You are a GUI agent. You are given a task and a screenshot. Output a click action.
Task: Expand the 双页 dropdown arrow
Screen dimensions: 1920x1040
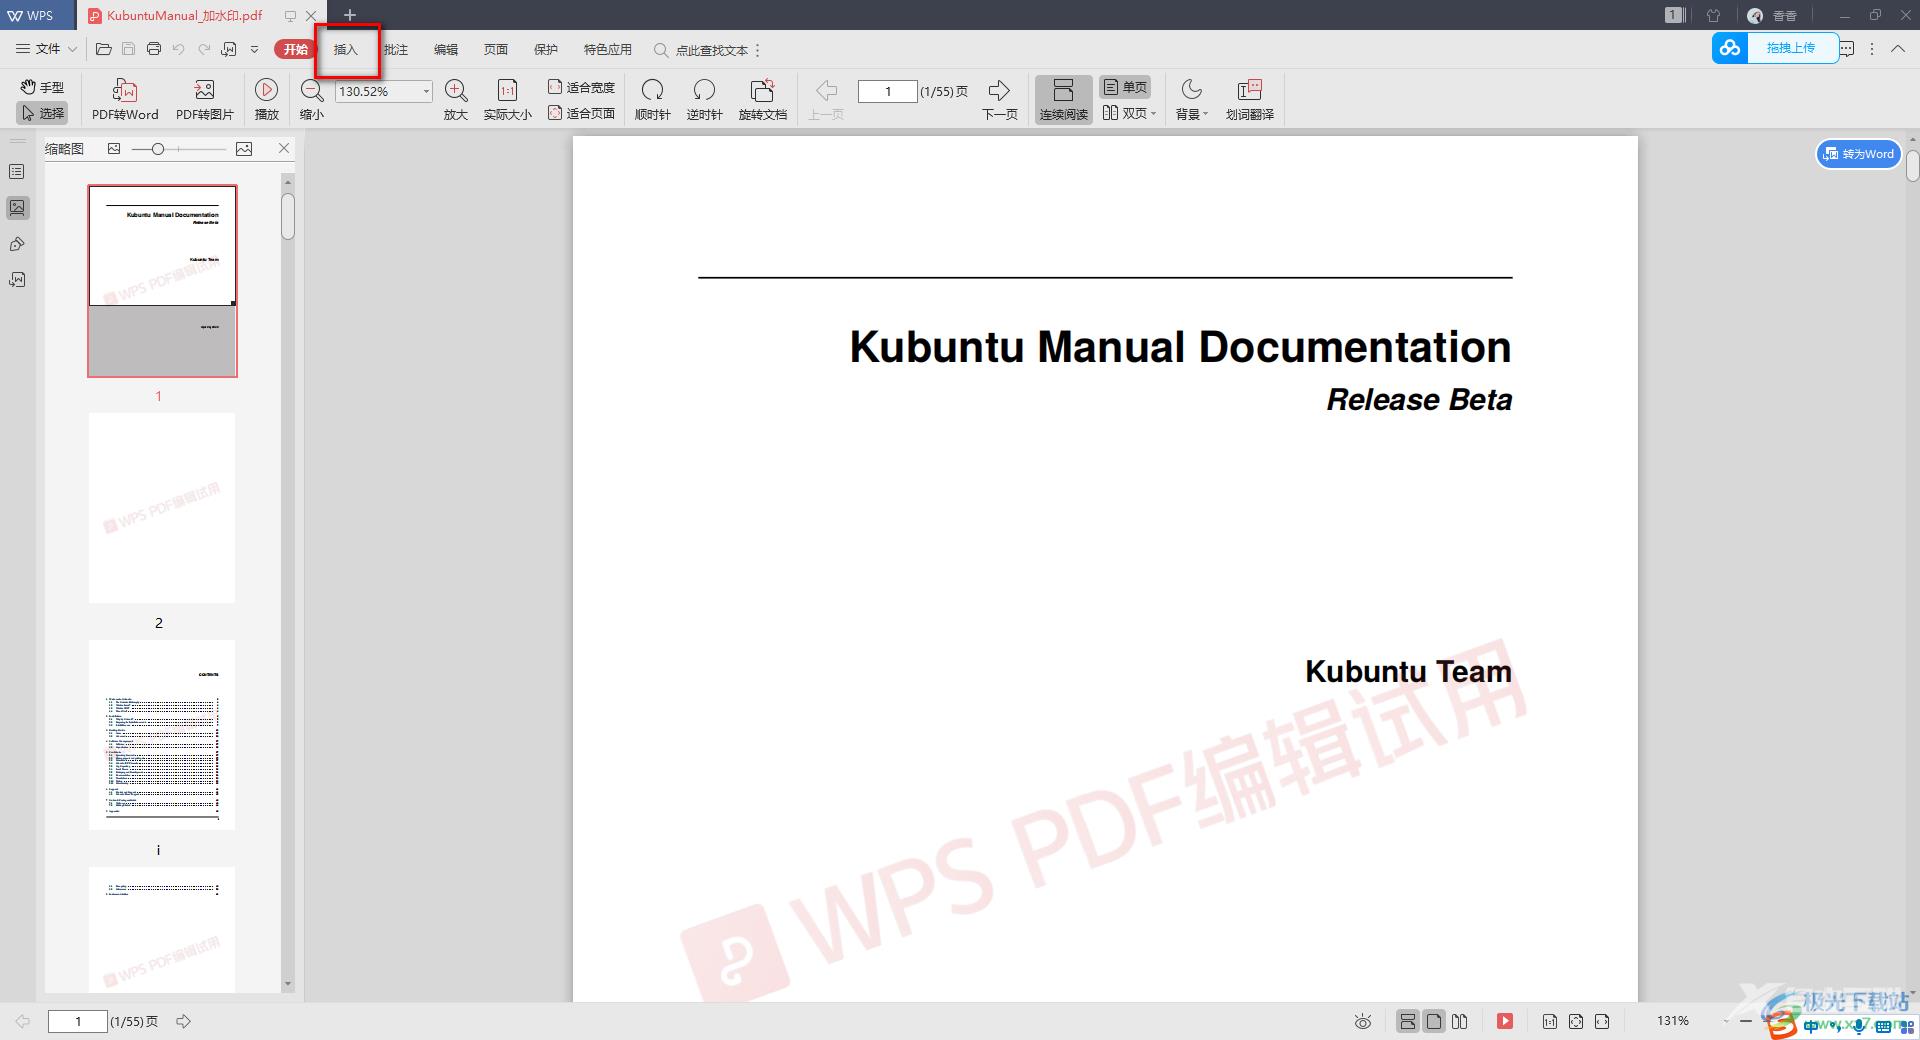1154,113
